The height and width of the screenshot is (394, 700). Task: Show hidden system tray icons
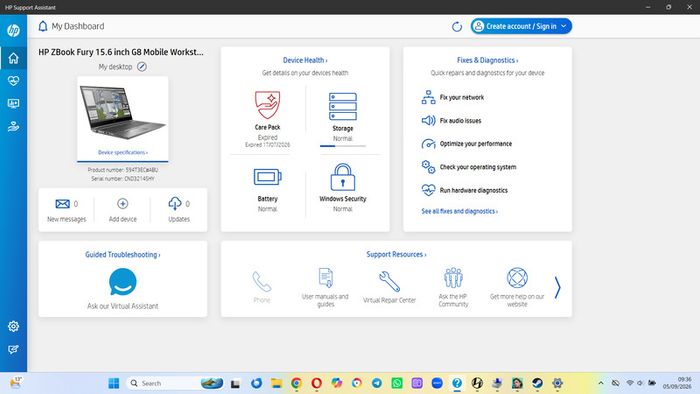click(x=601, y=383)
